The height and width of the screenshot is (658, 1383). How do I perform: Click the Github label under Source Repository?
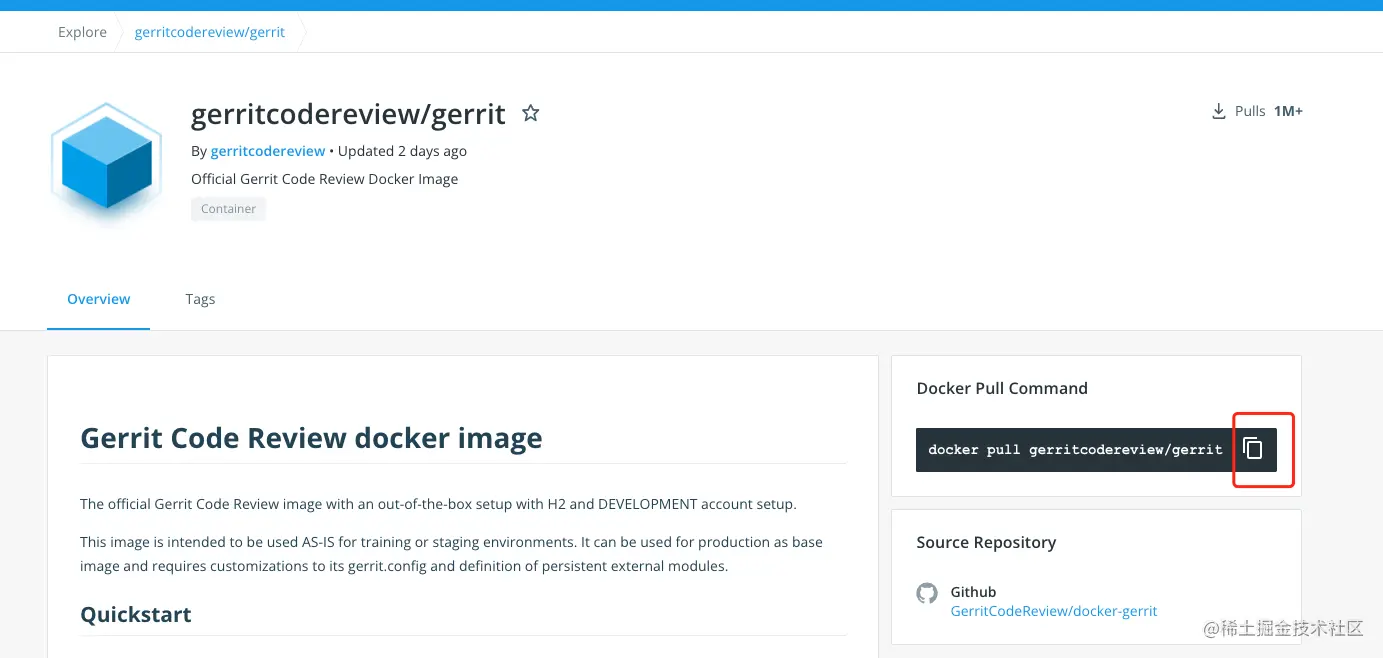tap(972, 591)
